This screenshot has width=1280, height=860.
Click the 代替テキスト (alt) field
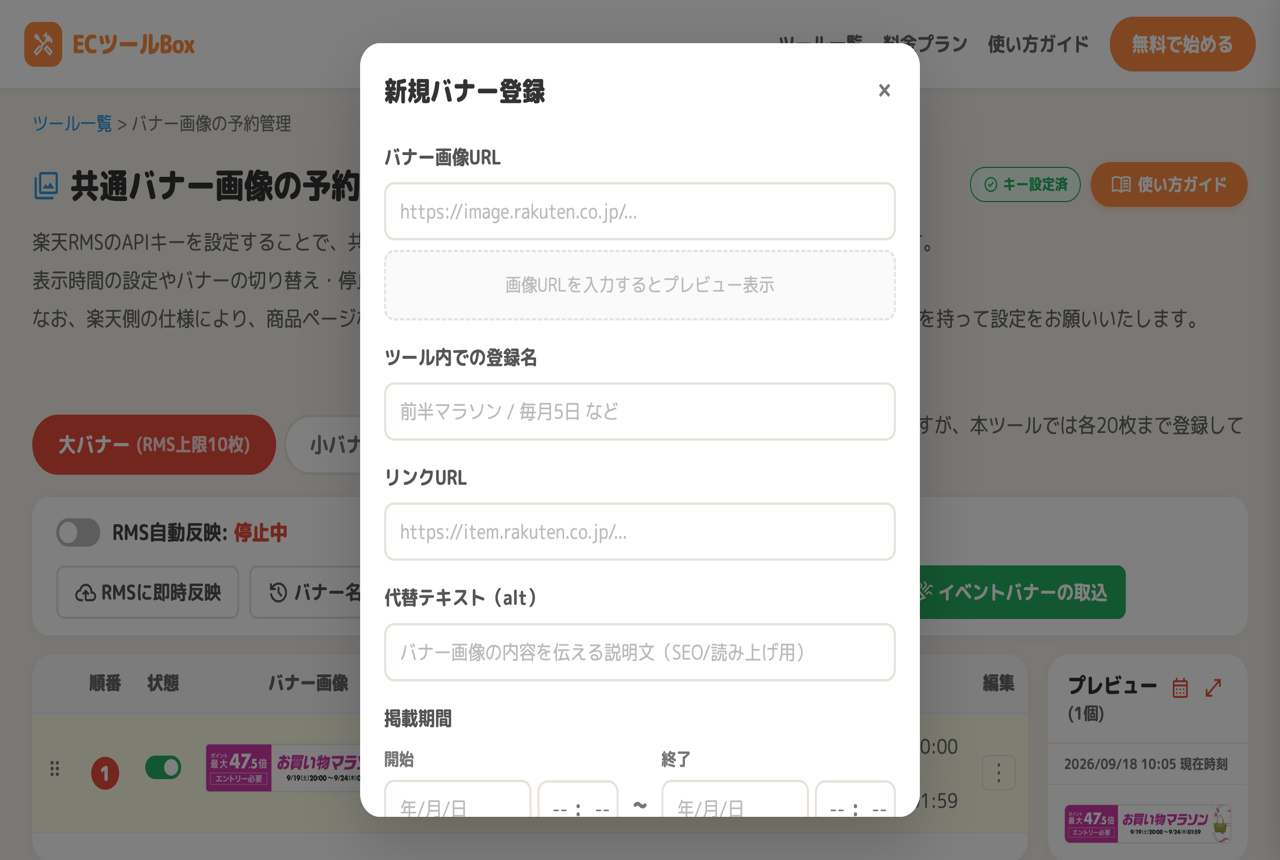tap(640, 652)
